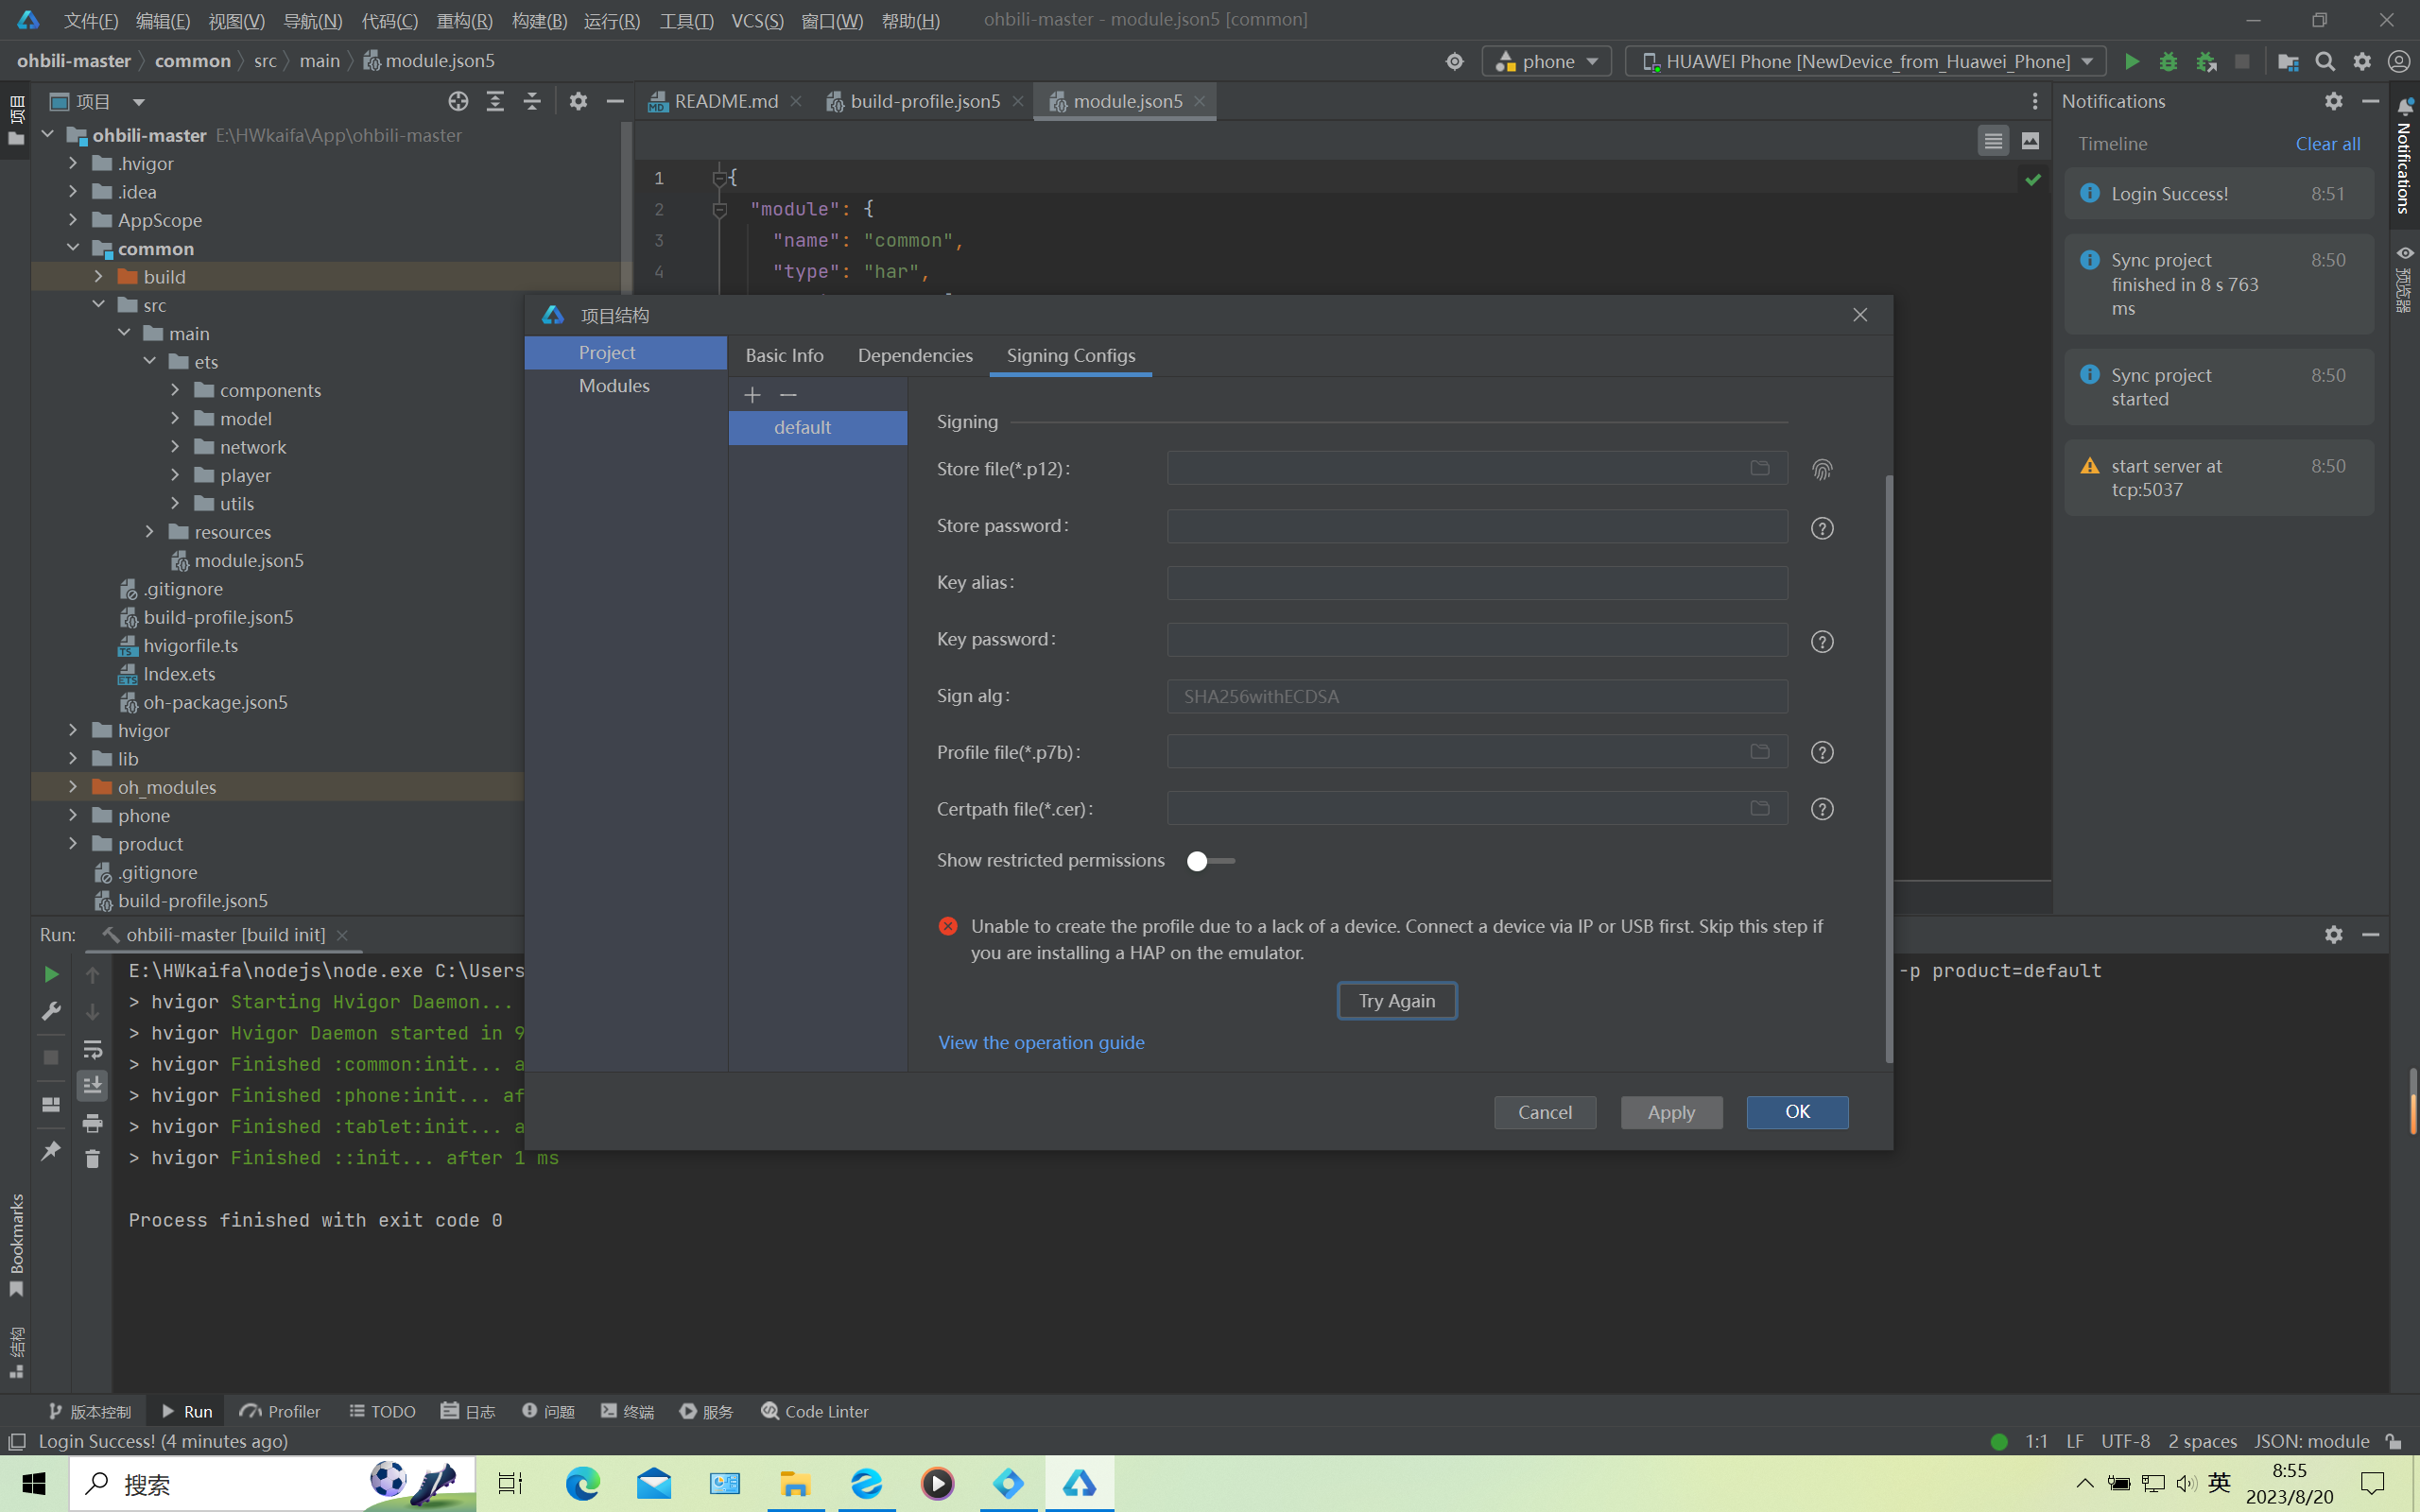
Task: Open Windows Start menu
Action: [33, 1483]
